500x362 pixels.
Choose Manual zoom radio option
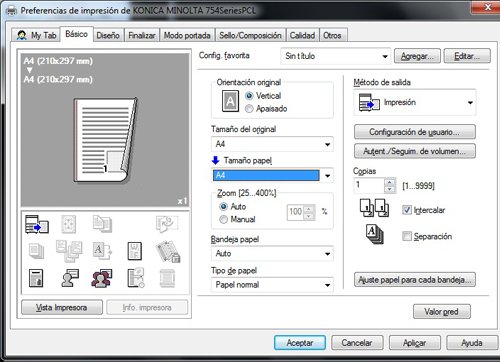click(x=223, y=219)
